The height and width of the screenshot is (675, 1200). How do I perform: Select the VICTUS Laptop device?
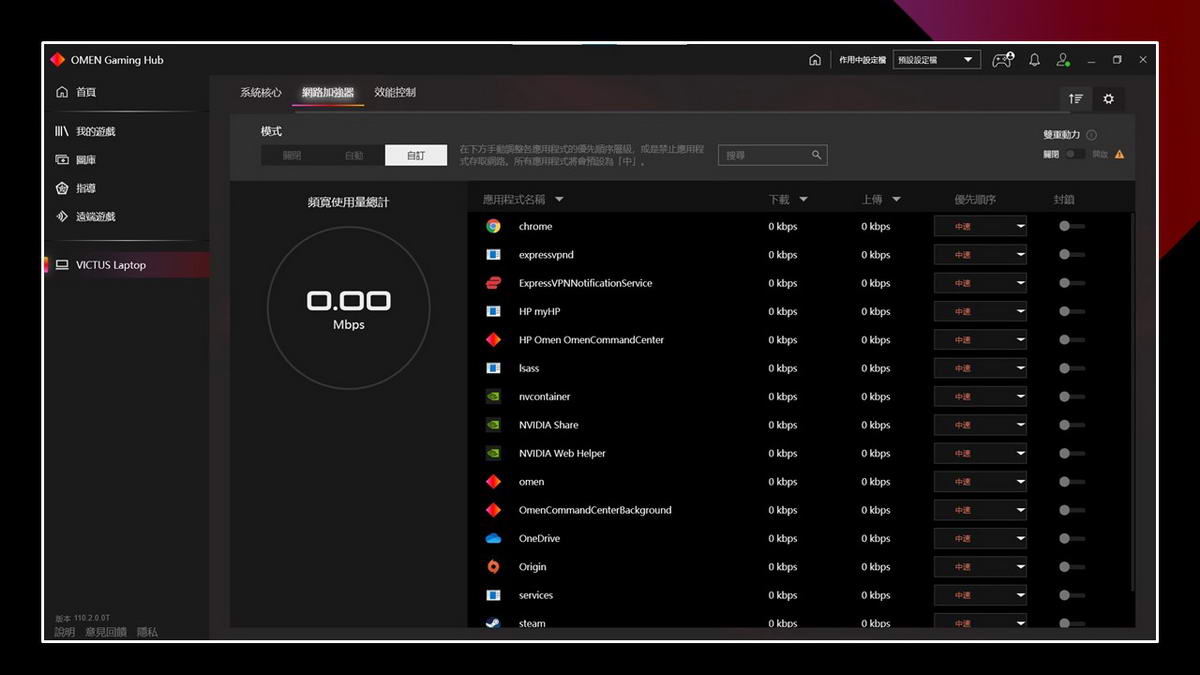coord(126,265)
